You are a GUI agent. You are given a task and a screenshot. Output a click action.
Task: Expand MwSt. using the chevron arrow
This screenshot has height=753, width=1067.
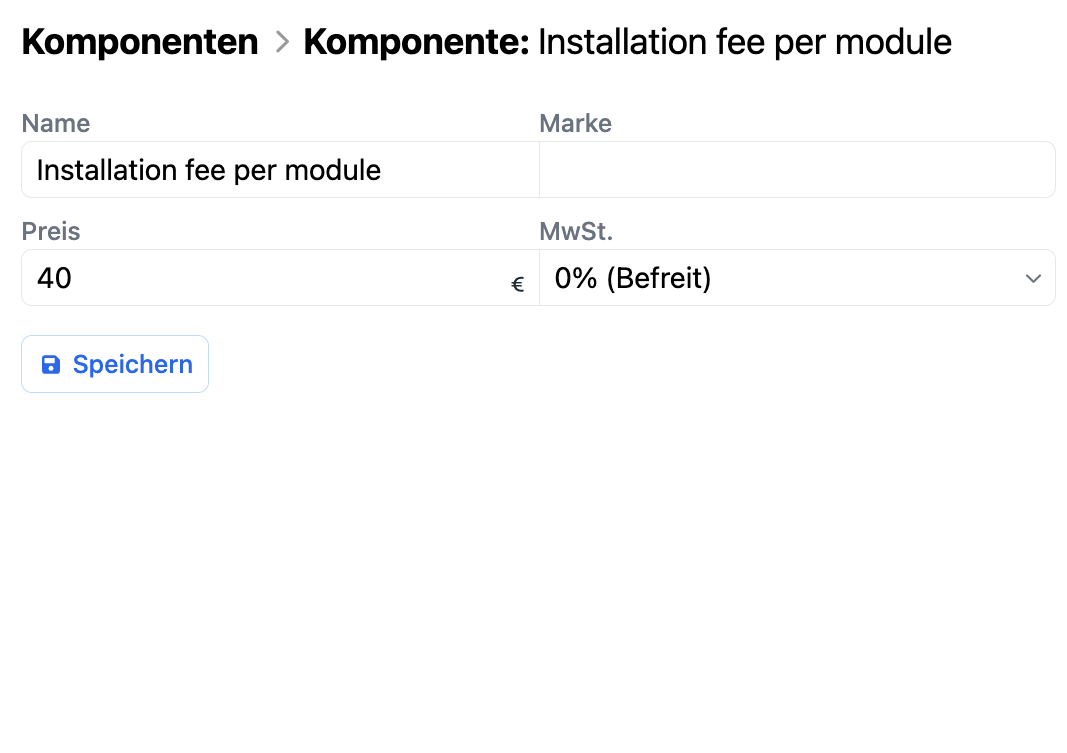(1034, 278)
